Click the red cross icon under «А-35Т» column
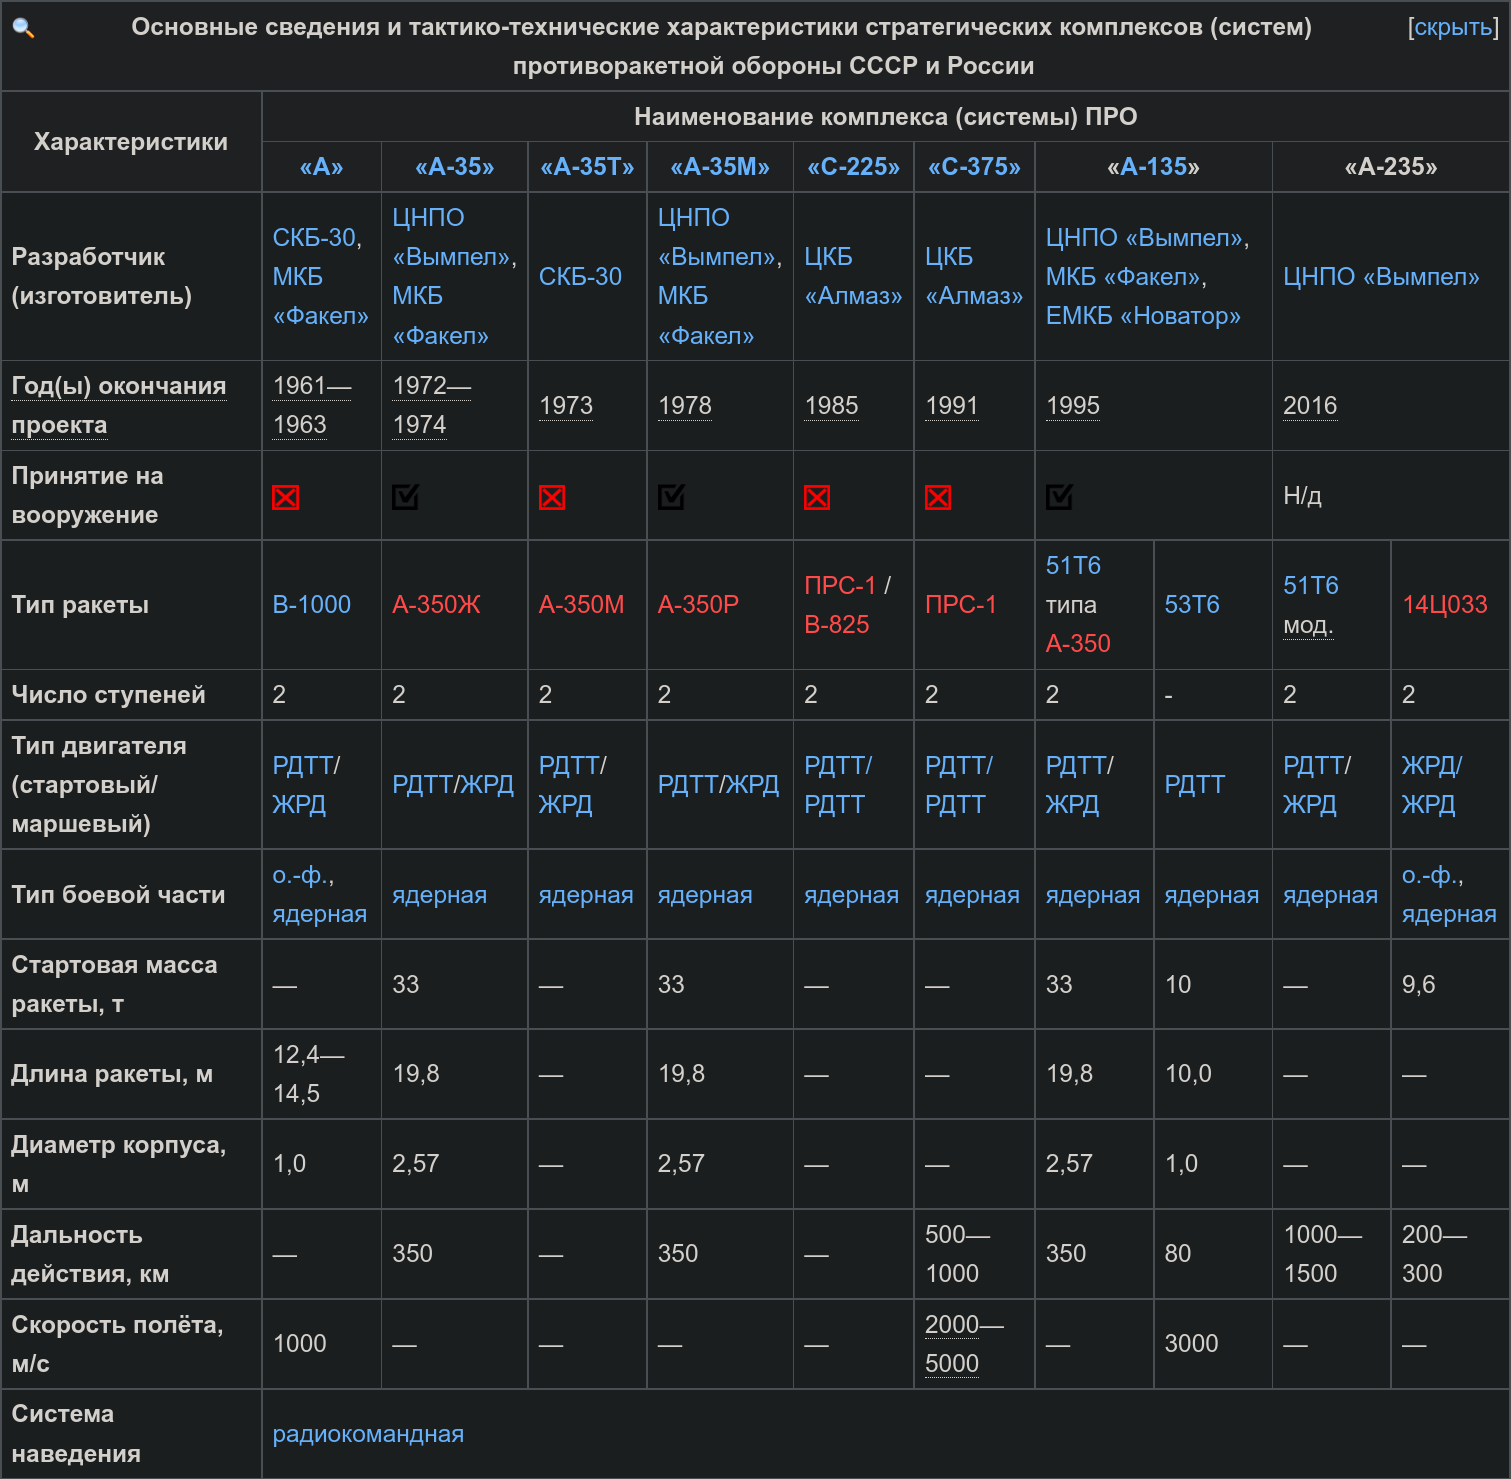The image size is (1511, 1479). (552, 497)
